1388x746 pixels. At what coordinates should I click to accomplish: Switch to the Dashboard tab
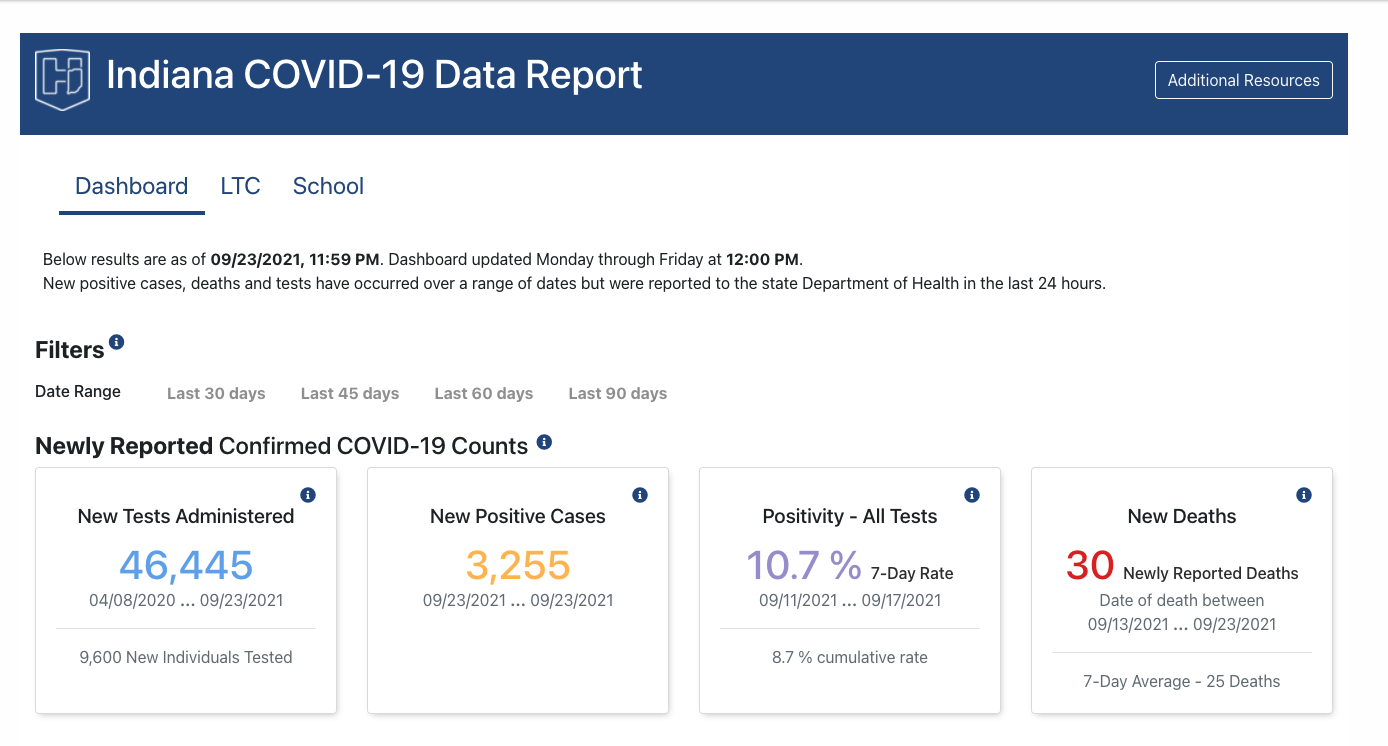pos(132,187)
